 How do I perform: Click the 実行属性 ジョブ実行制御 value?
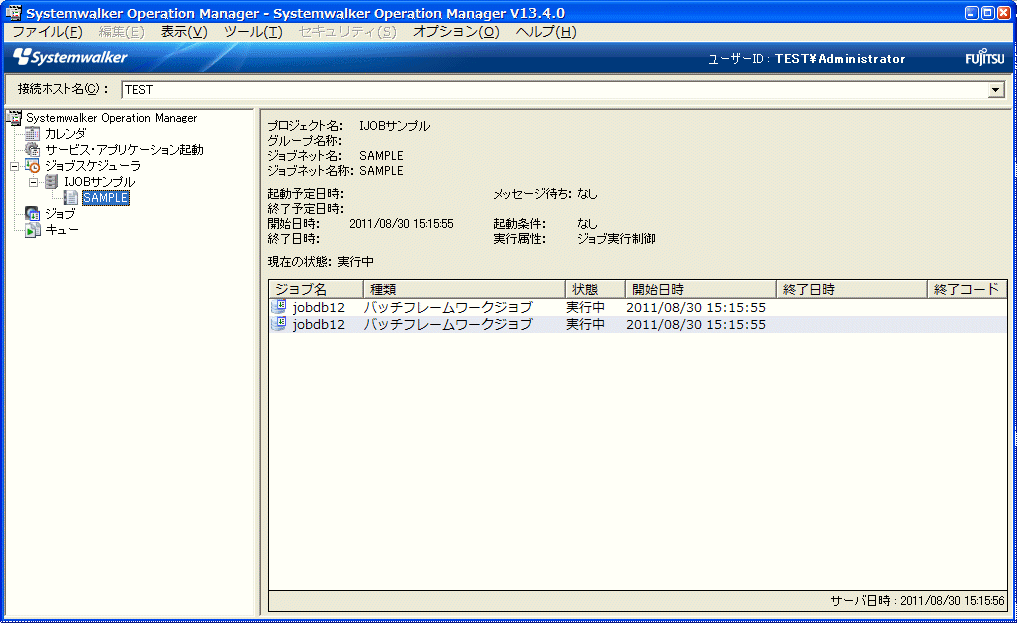click(x=616, y=239)
